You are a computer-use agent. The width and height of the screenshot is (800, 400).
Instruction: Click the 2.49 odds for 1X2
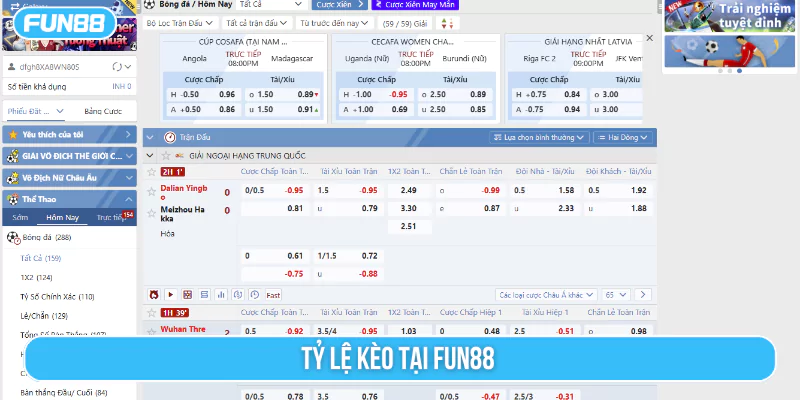[408, 190]
